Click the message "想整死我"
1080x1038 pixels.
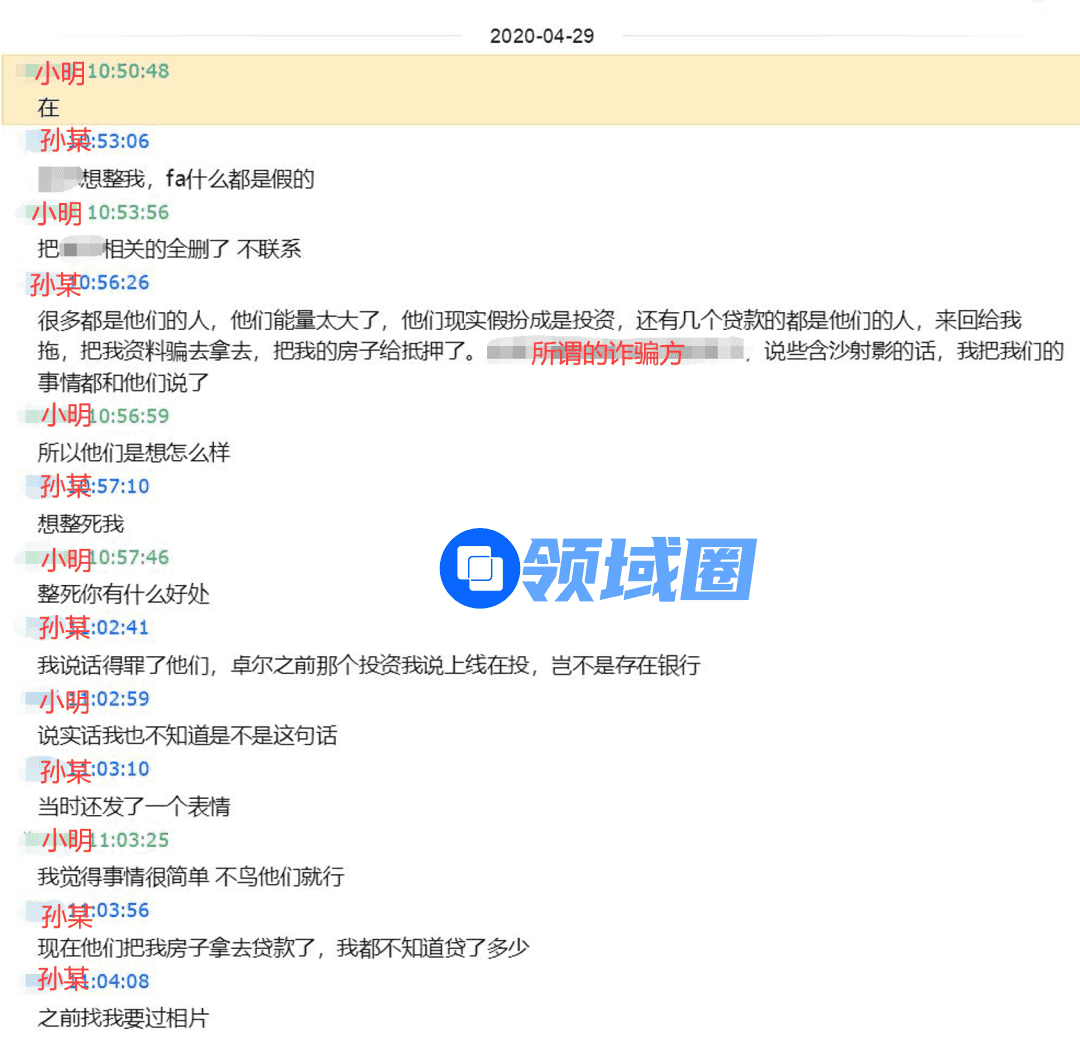(81, 523)
